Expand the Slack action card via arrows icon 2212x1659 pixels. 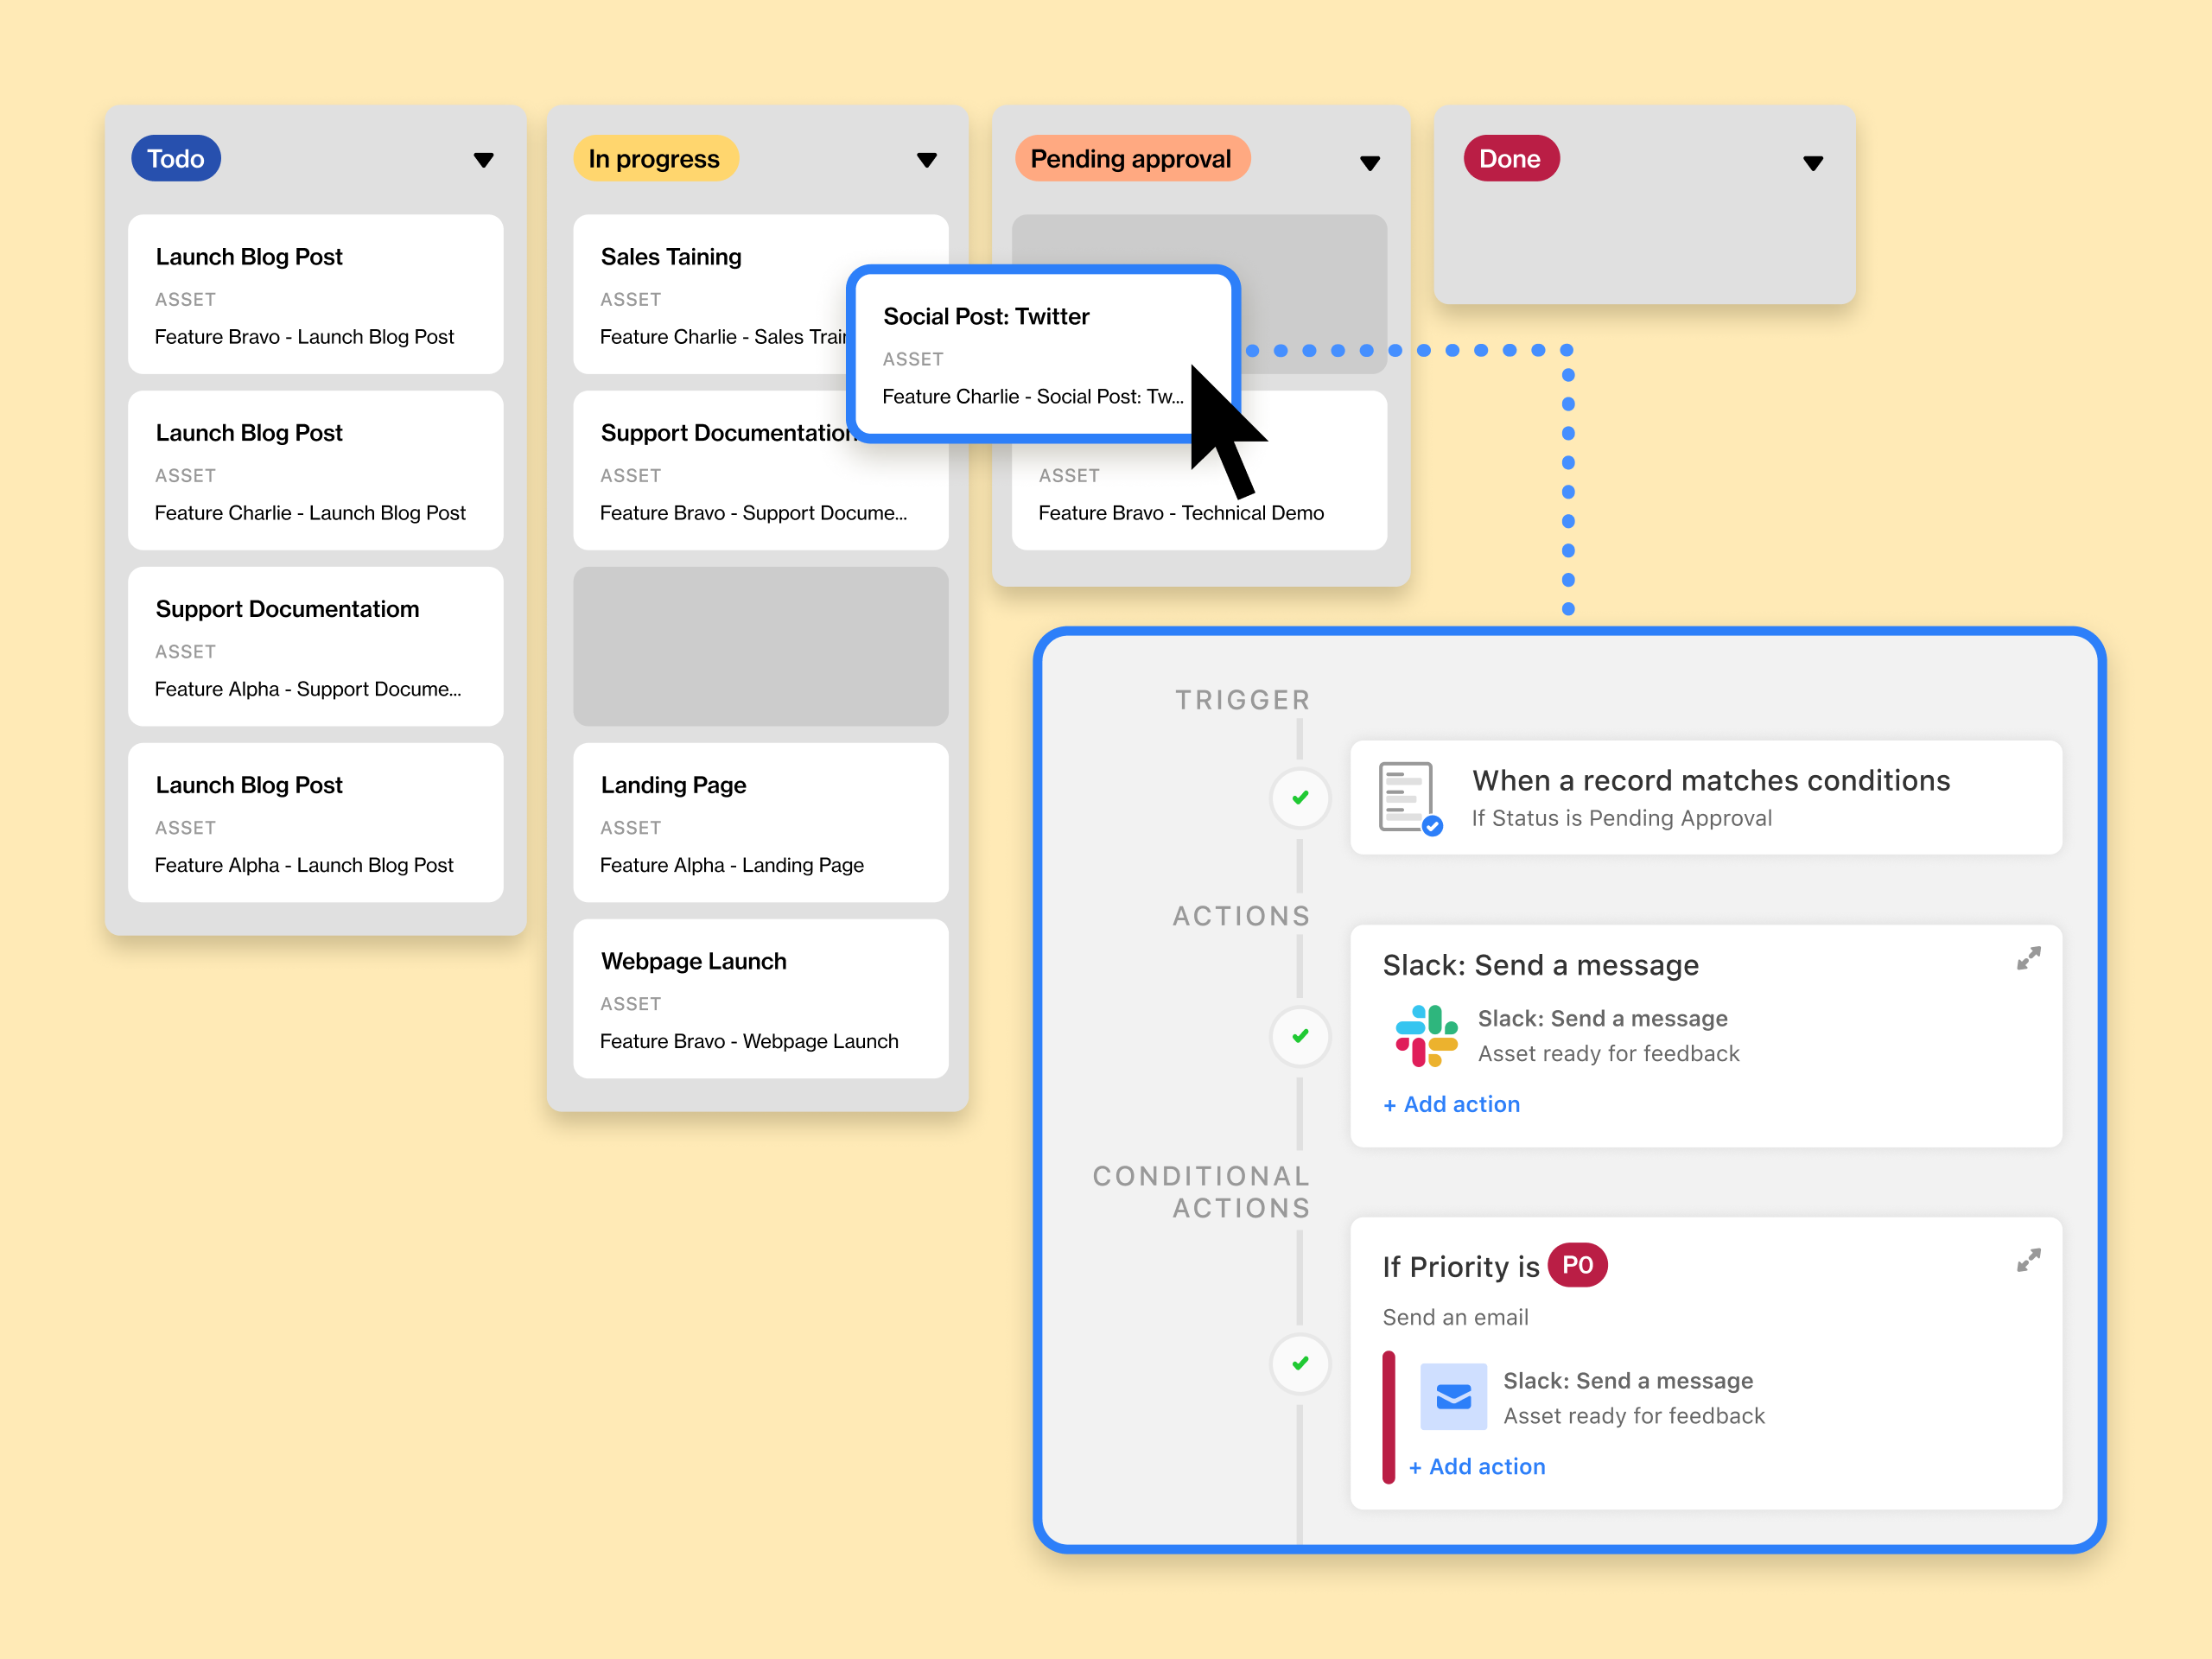tap(2028, 959)
